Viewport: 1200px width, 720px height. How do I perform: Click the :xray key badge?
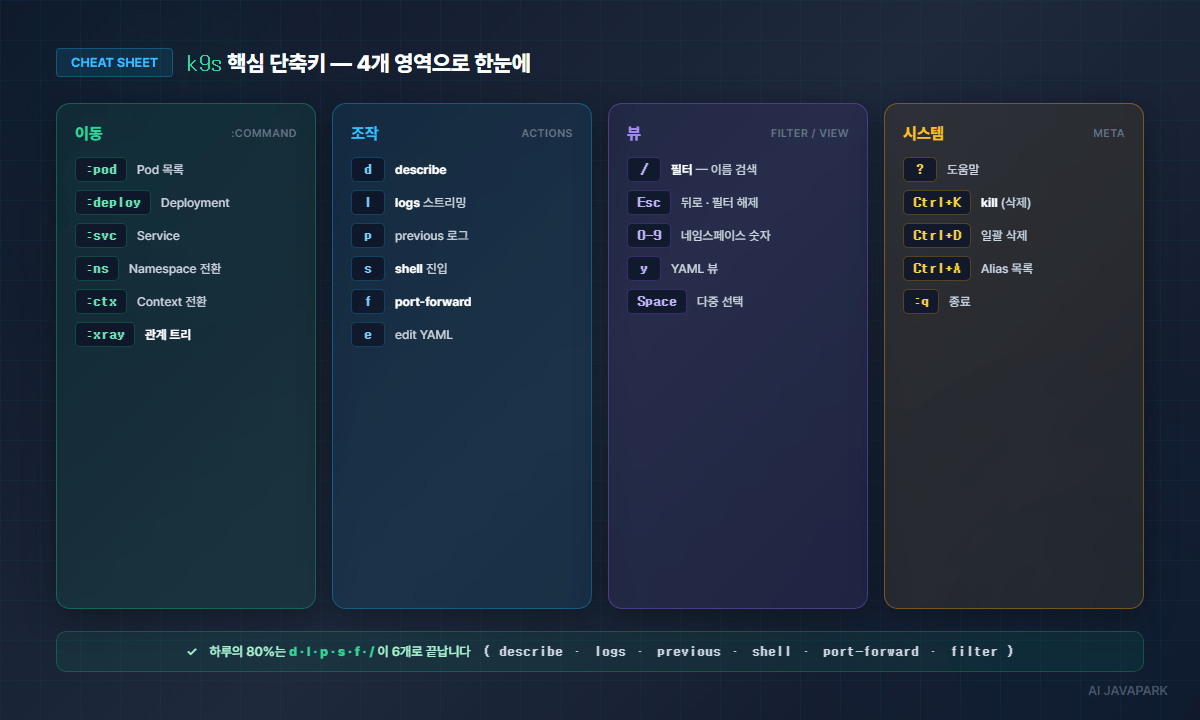(105, 335)
